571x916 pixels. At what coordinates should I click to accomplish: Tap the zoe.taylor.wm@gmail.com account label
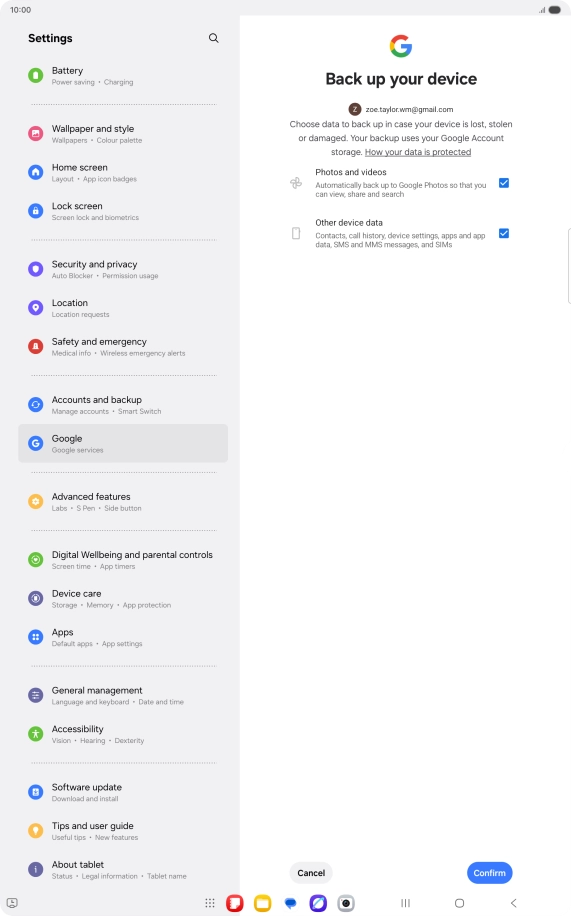tap(409, 109)
